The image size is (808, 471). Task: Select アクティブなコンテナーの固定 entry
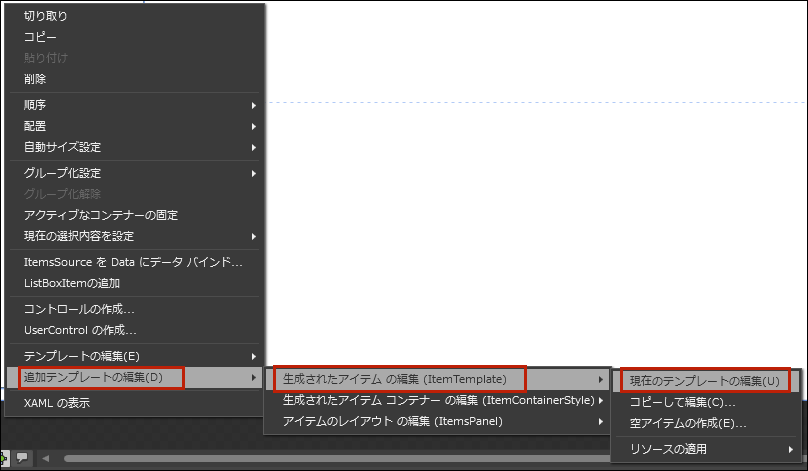[x=134, y=215]
